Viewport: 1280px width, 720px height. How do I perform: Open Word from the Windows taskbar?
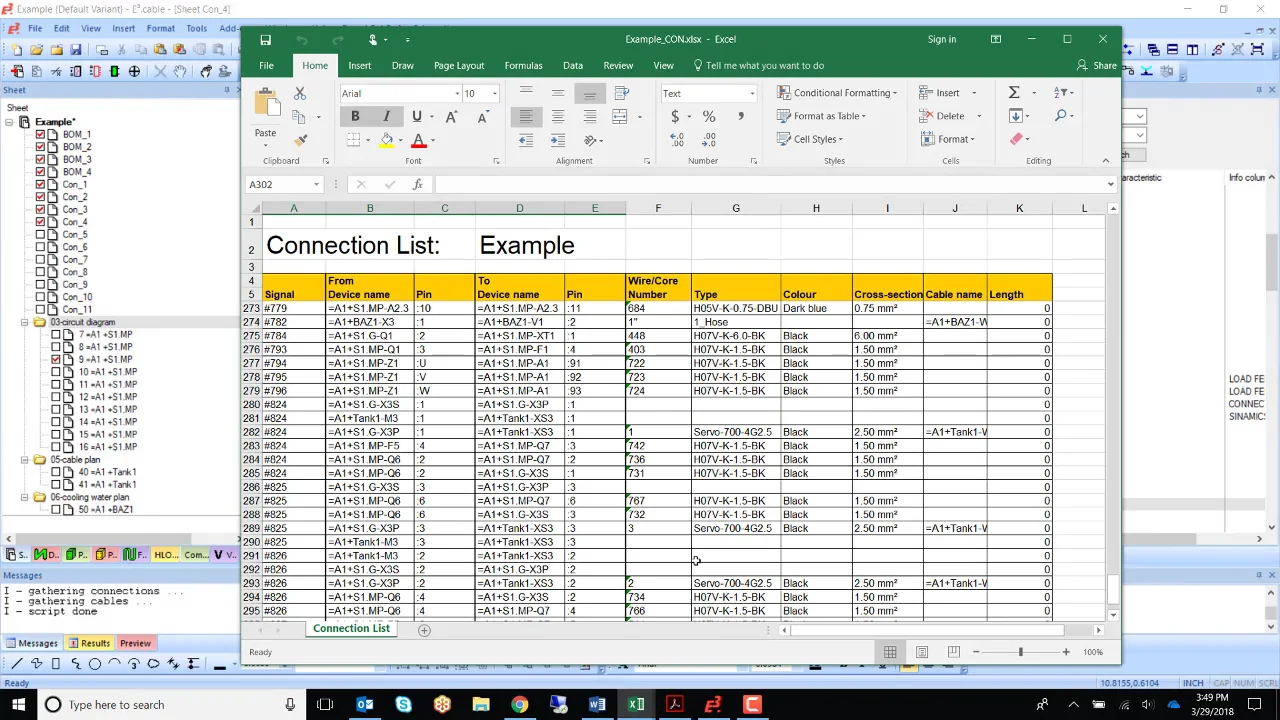[597, 705]
